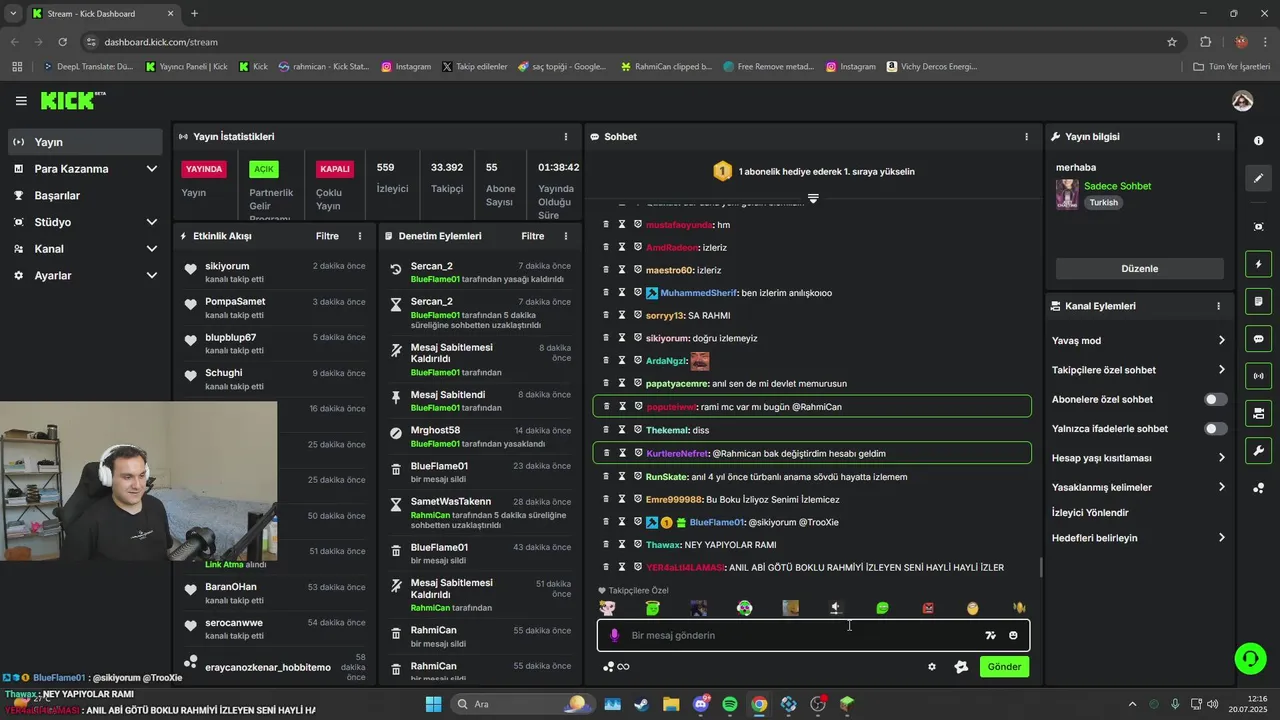This screenshot has width=1280, height=720.
Task: Open the hamburger menu beside Kick logo
Action: [21, 101]
